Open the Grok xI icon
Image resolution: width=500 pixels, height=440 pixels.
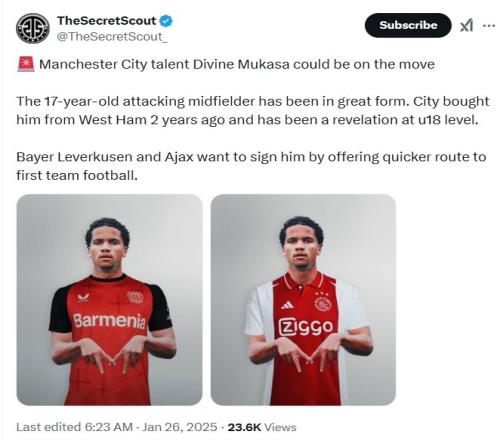[x=466, y=25]
